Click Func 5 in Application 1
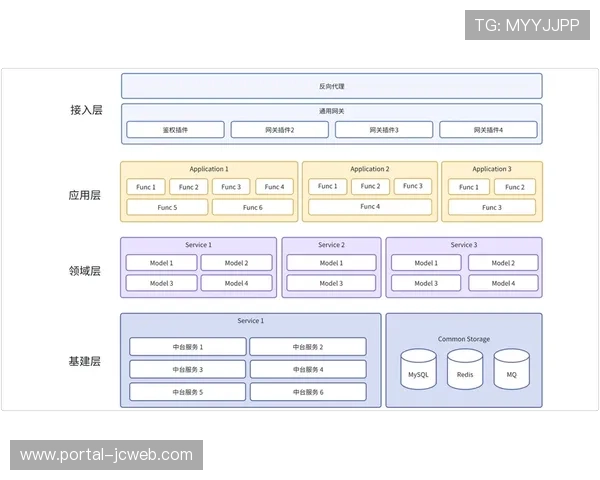 (x=167, y=207)
